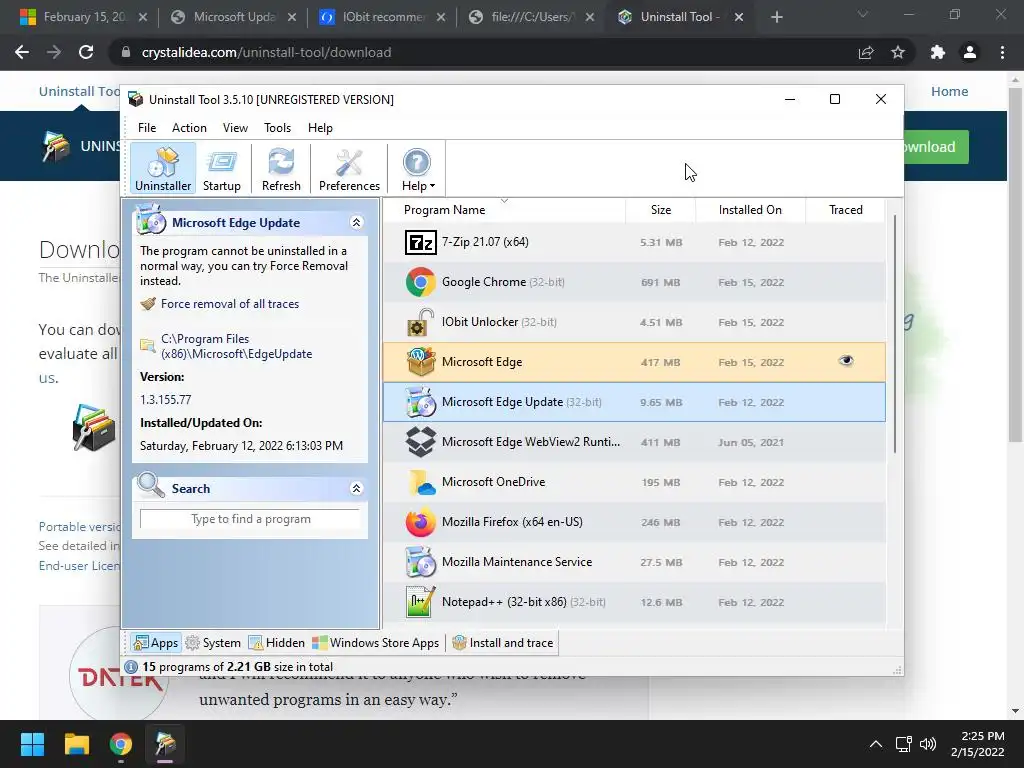Go back in Chrome
This screenshot has height=768, width=1024.
(x=22, y=52)
